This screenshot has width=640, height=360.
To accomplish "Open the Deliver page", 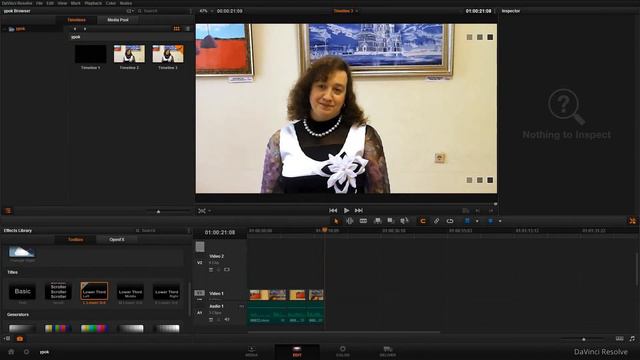I will tap(388, 351).
